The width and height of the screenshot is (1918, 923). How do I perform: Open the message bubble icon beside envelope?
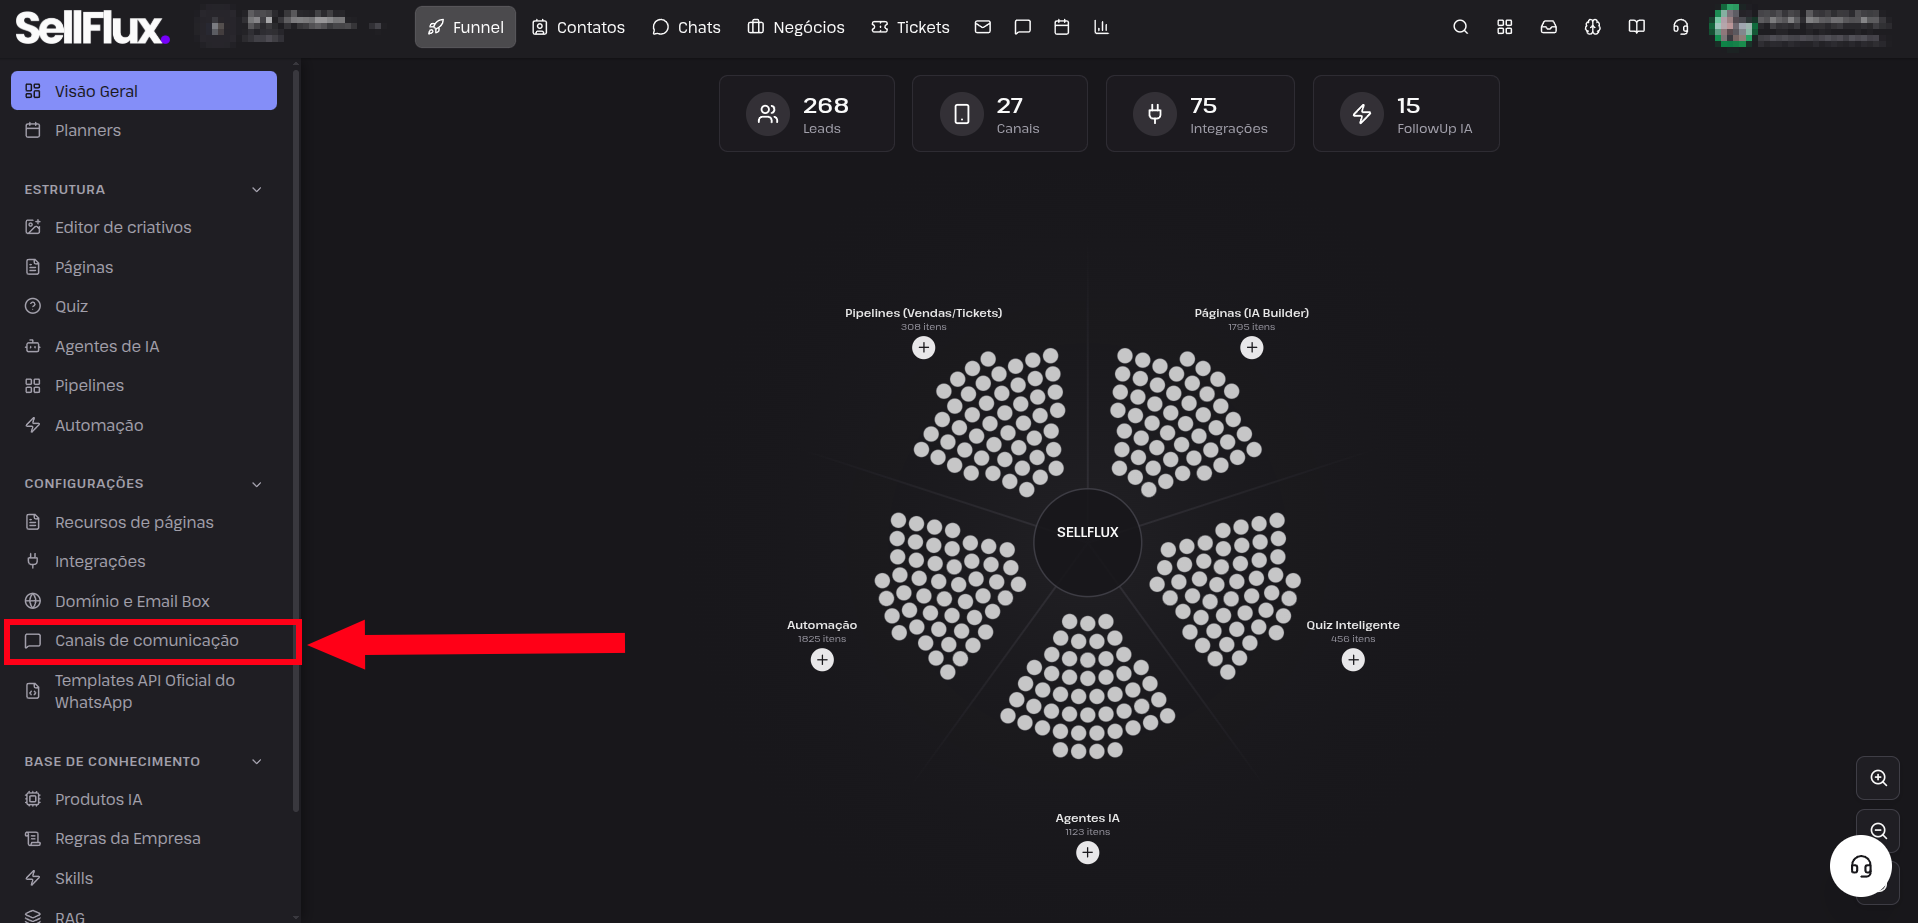(1022, 27)
